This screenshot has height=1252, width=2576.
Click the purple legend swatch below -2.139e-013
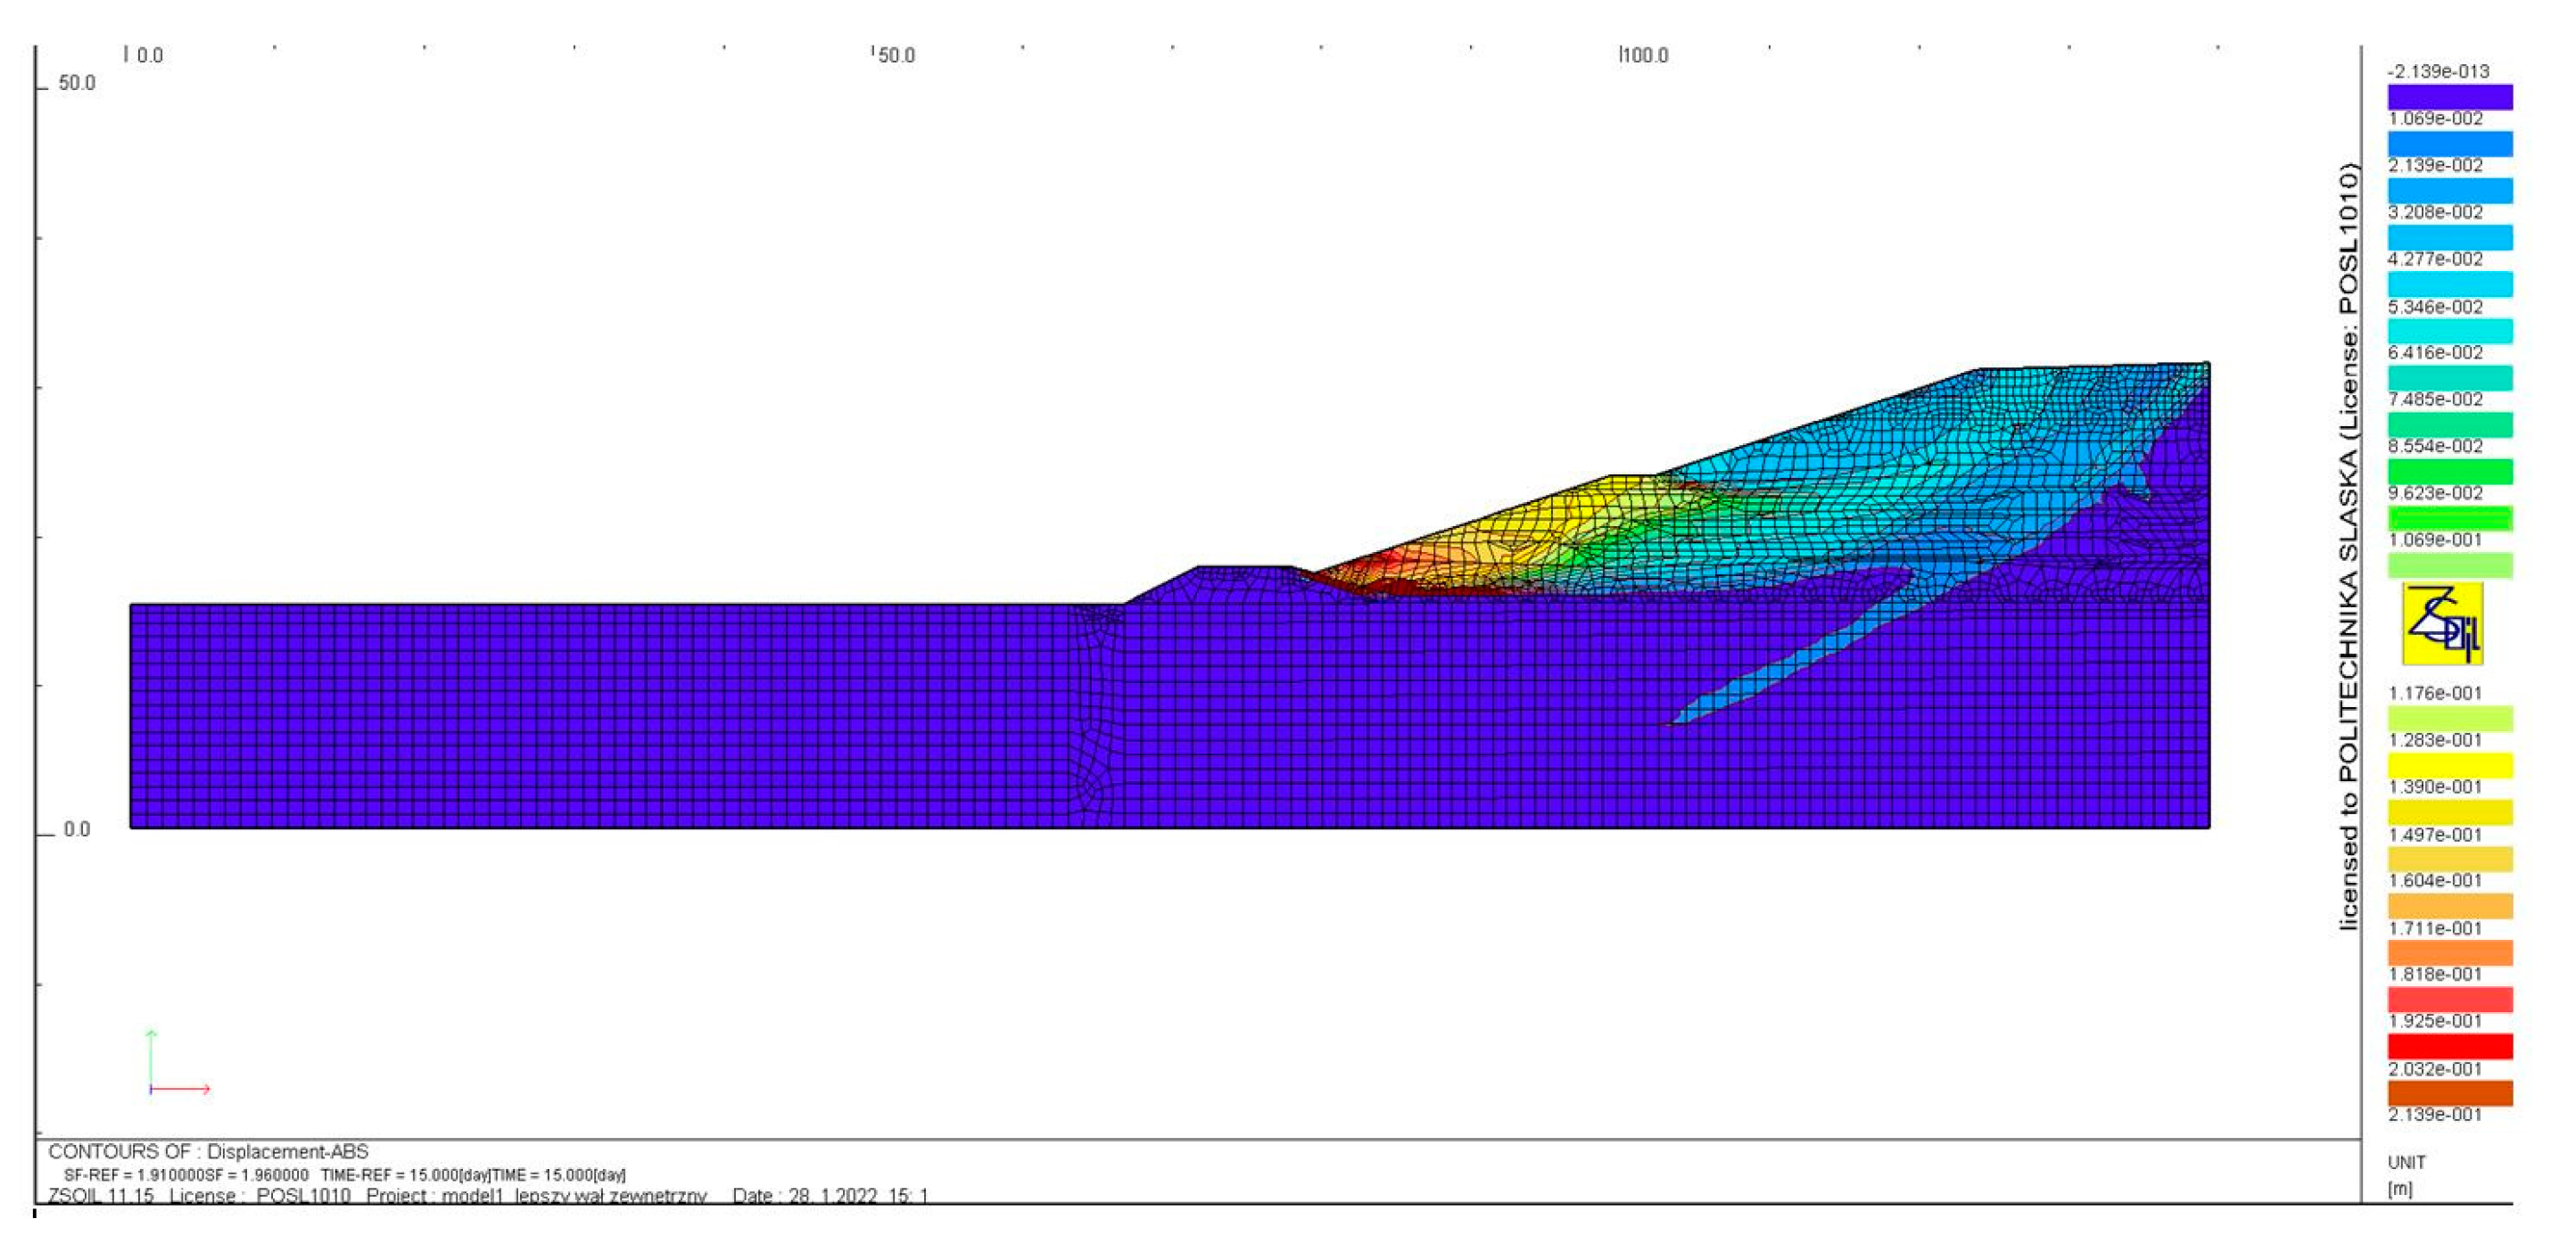tap(2449, 97)
